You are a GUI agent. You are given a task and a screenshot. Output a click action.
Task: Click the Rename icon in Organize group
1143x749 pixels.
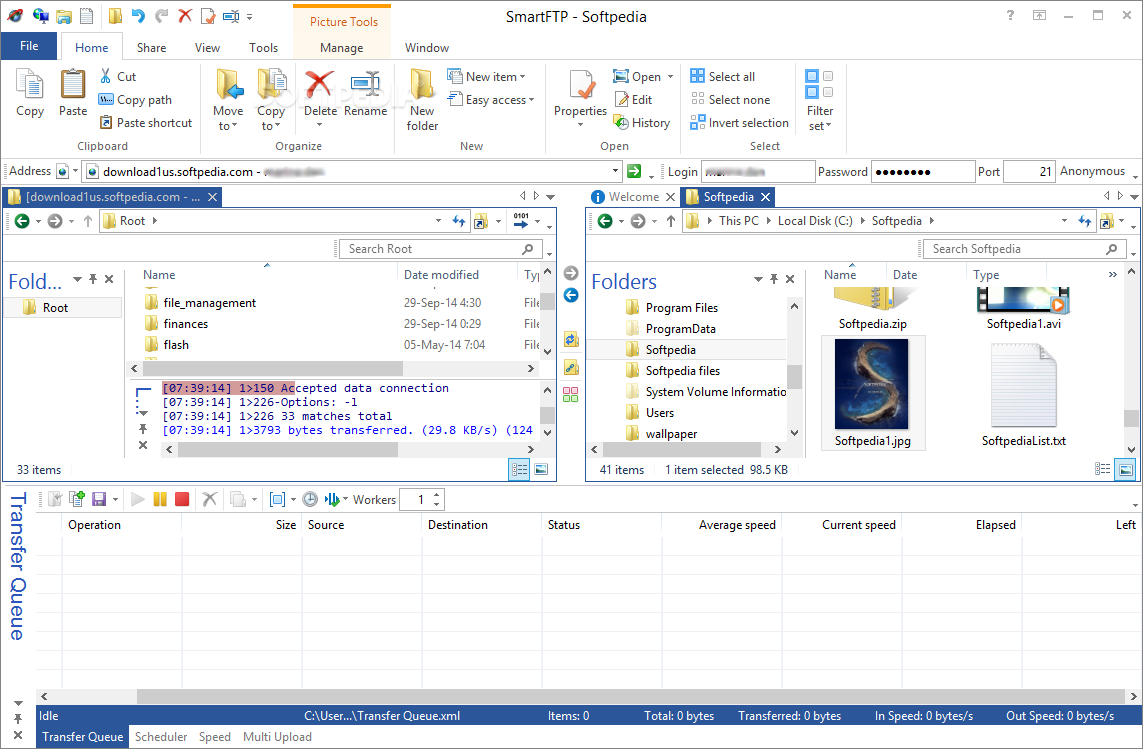point(365,85)
